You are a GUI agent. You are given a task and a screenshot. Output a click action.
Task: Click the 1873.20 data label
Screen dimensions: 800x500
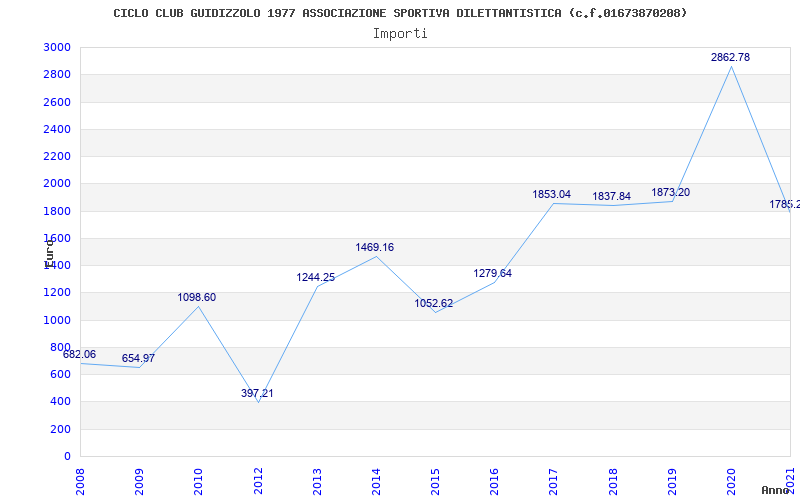click(x=670, y=192)
